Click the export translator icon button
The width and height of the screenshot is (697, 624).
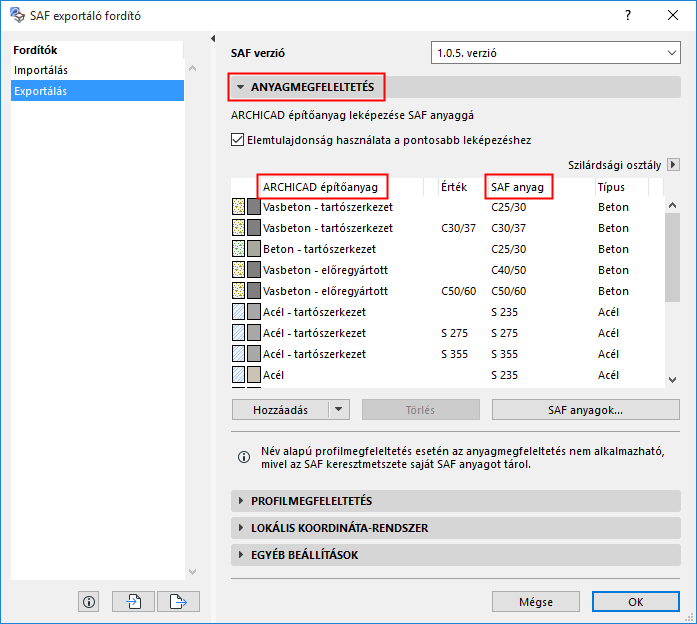(178, 602)
